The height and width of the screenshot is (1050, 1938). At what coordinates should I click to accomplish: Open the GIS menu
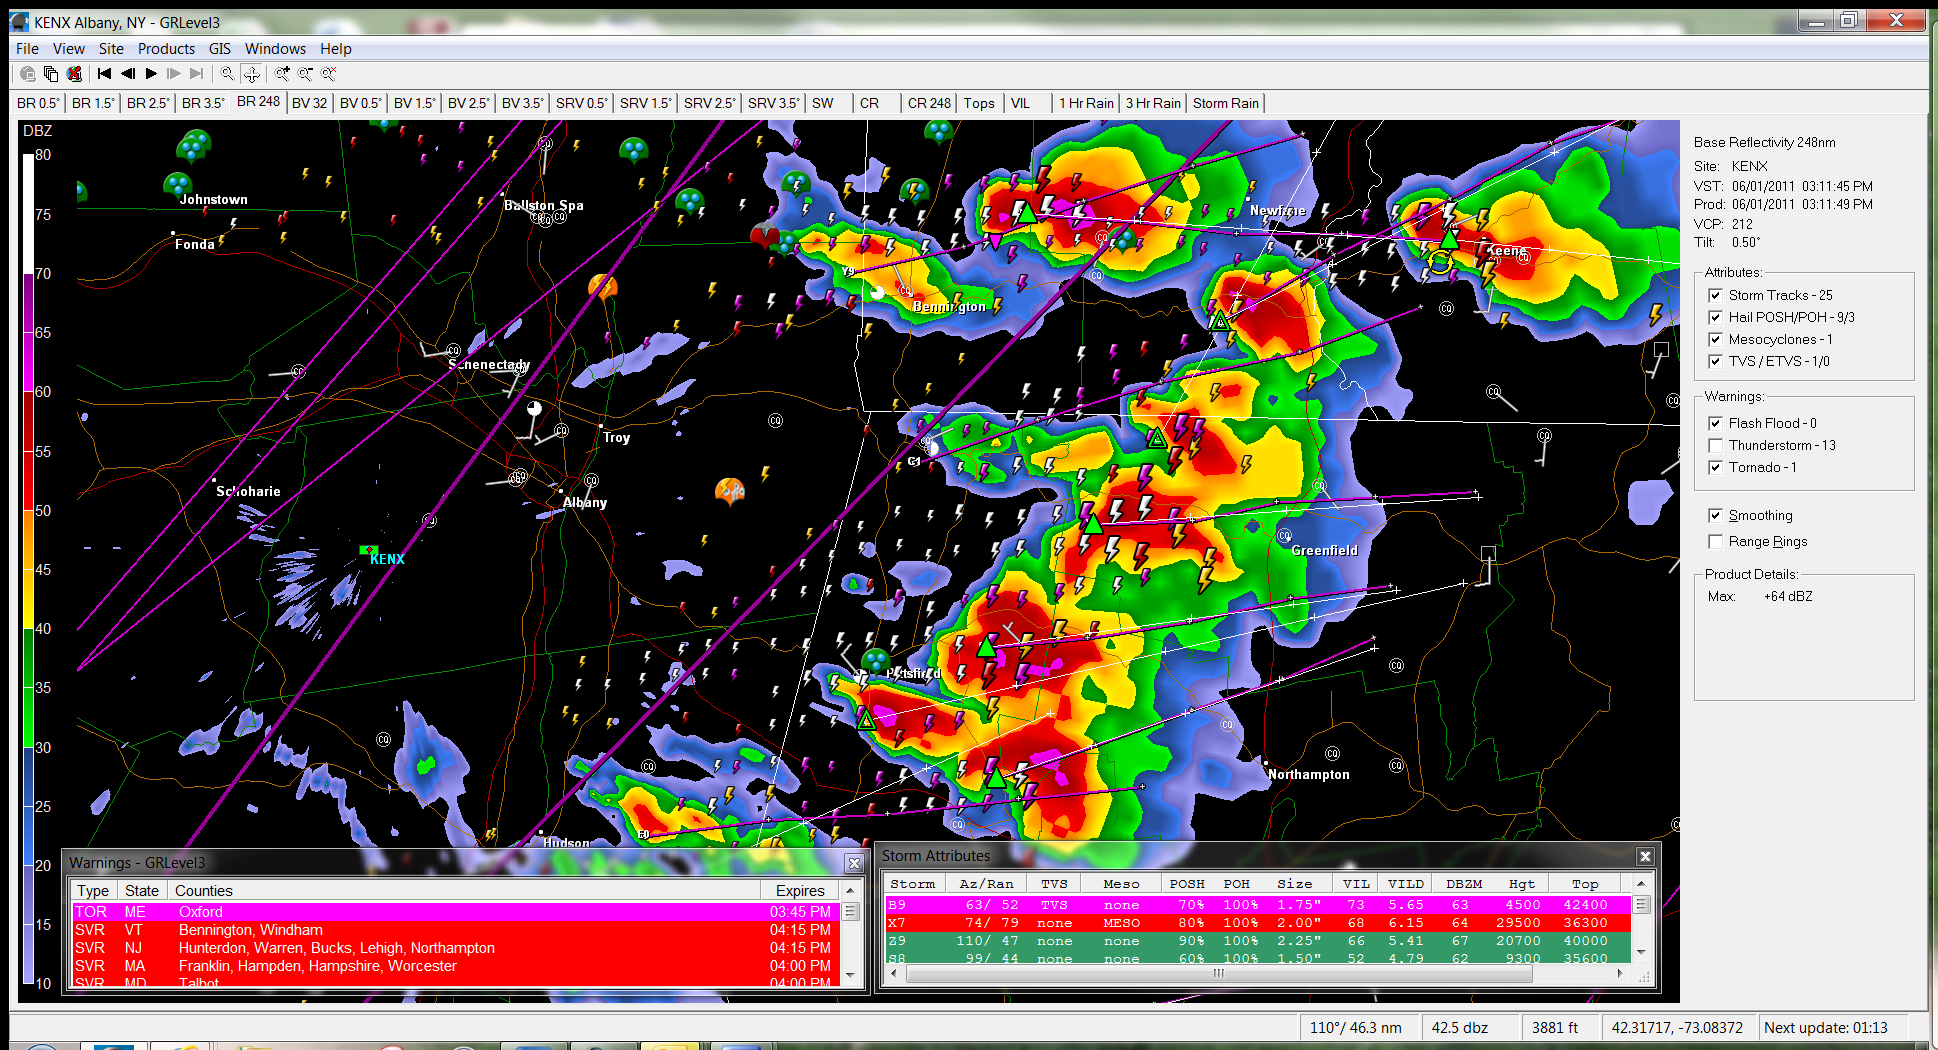[220, 48]
